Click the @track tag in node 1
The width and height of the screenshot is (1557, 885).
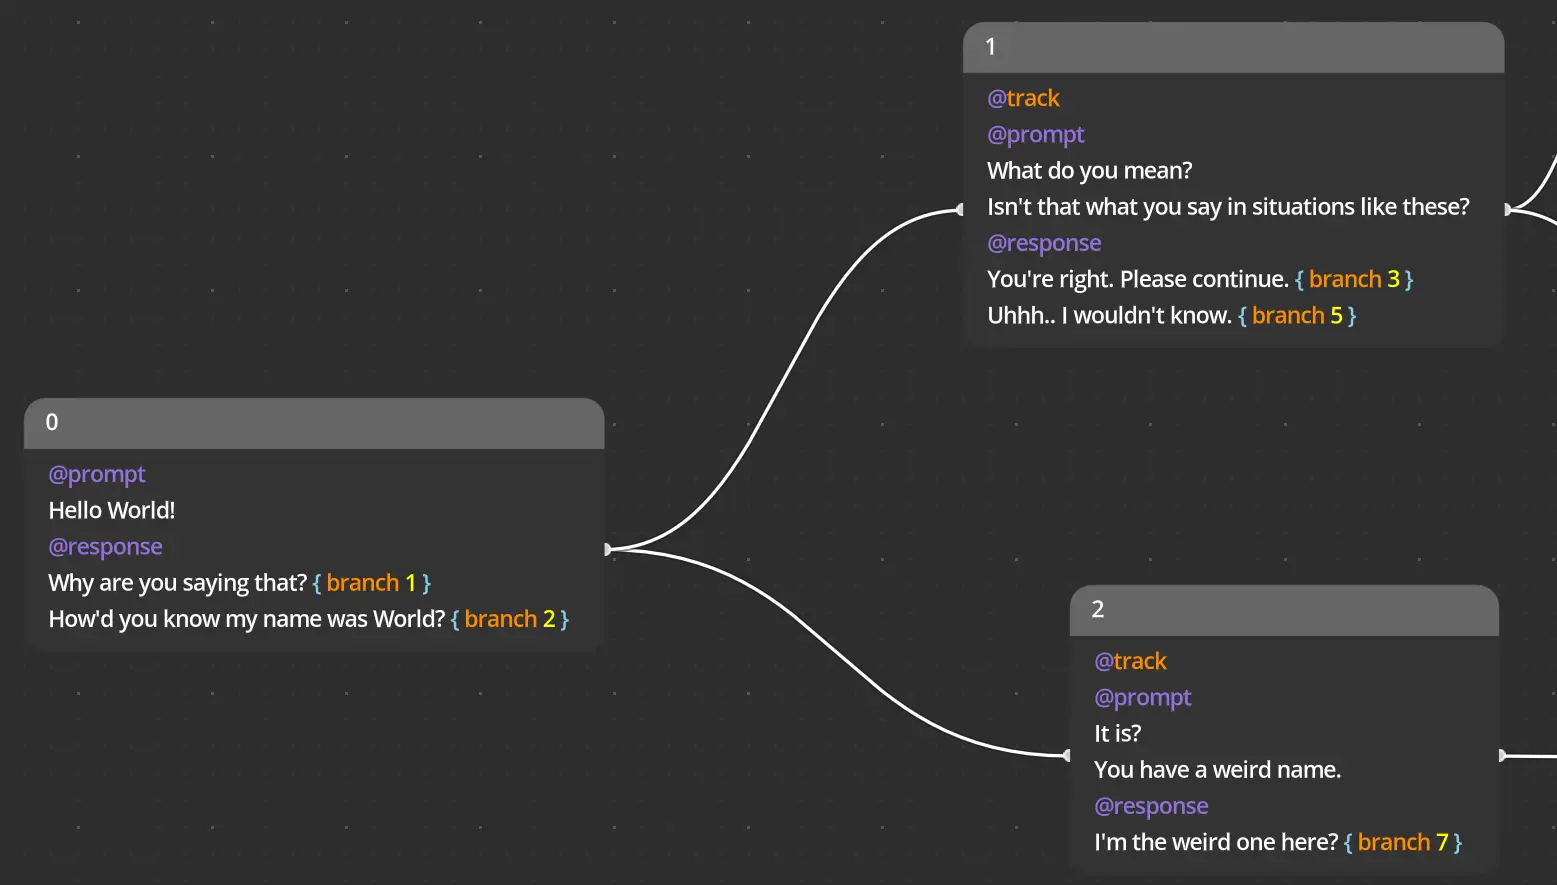coord(1023,98)
